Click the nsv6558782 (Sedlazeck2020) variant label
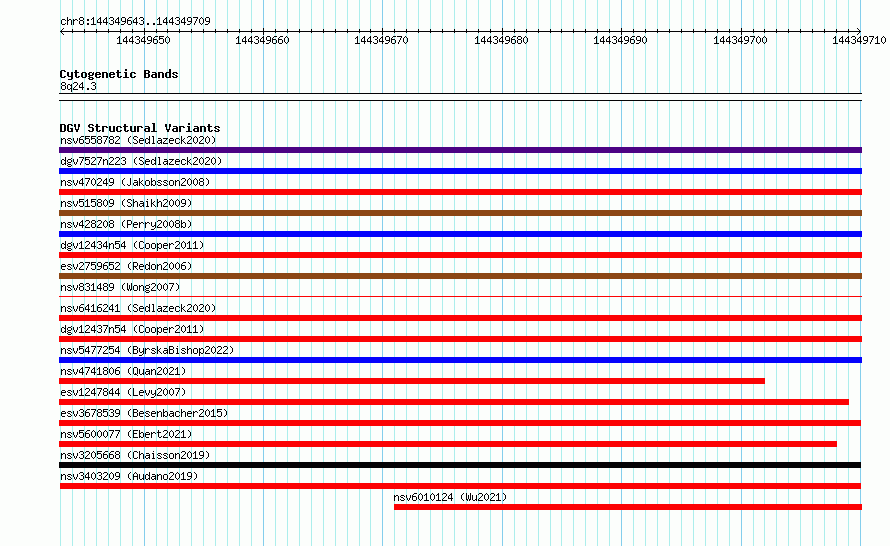This screenshot has width=890, height=546. pos(138,140)
